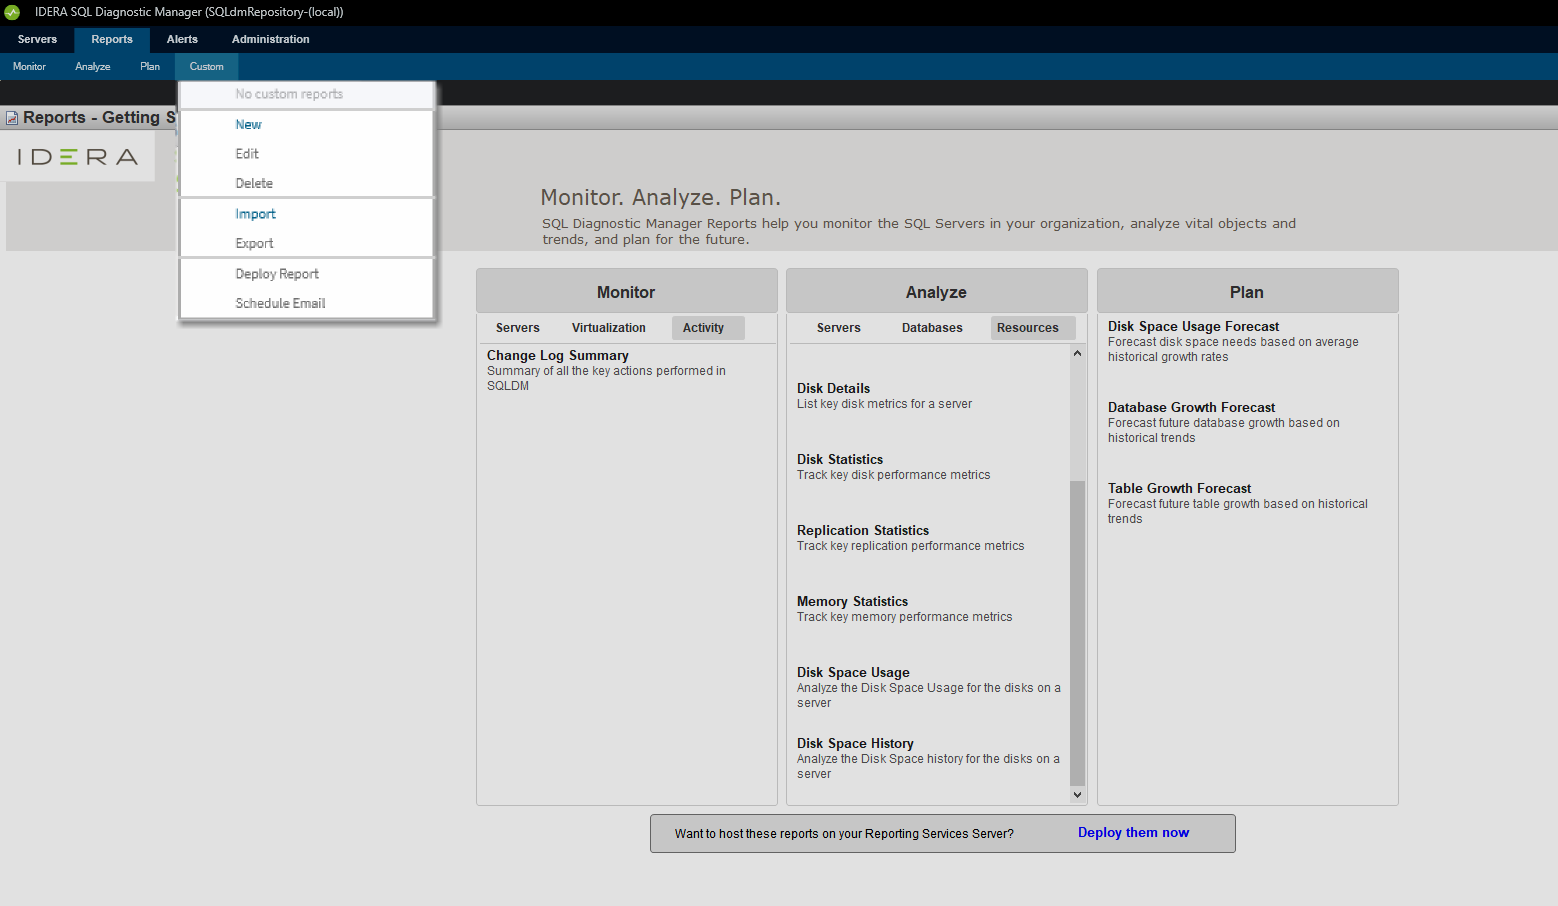Click the Monitor panel header
This screenshot has width=1558, height=906.
(627, 291)
